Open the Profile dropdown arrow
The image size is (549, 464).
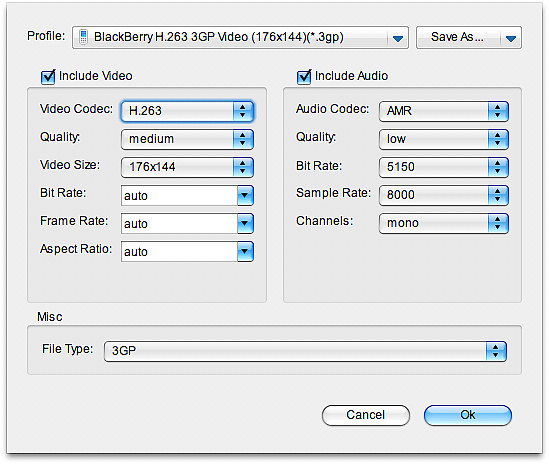[398, 38]
